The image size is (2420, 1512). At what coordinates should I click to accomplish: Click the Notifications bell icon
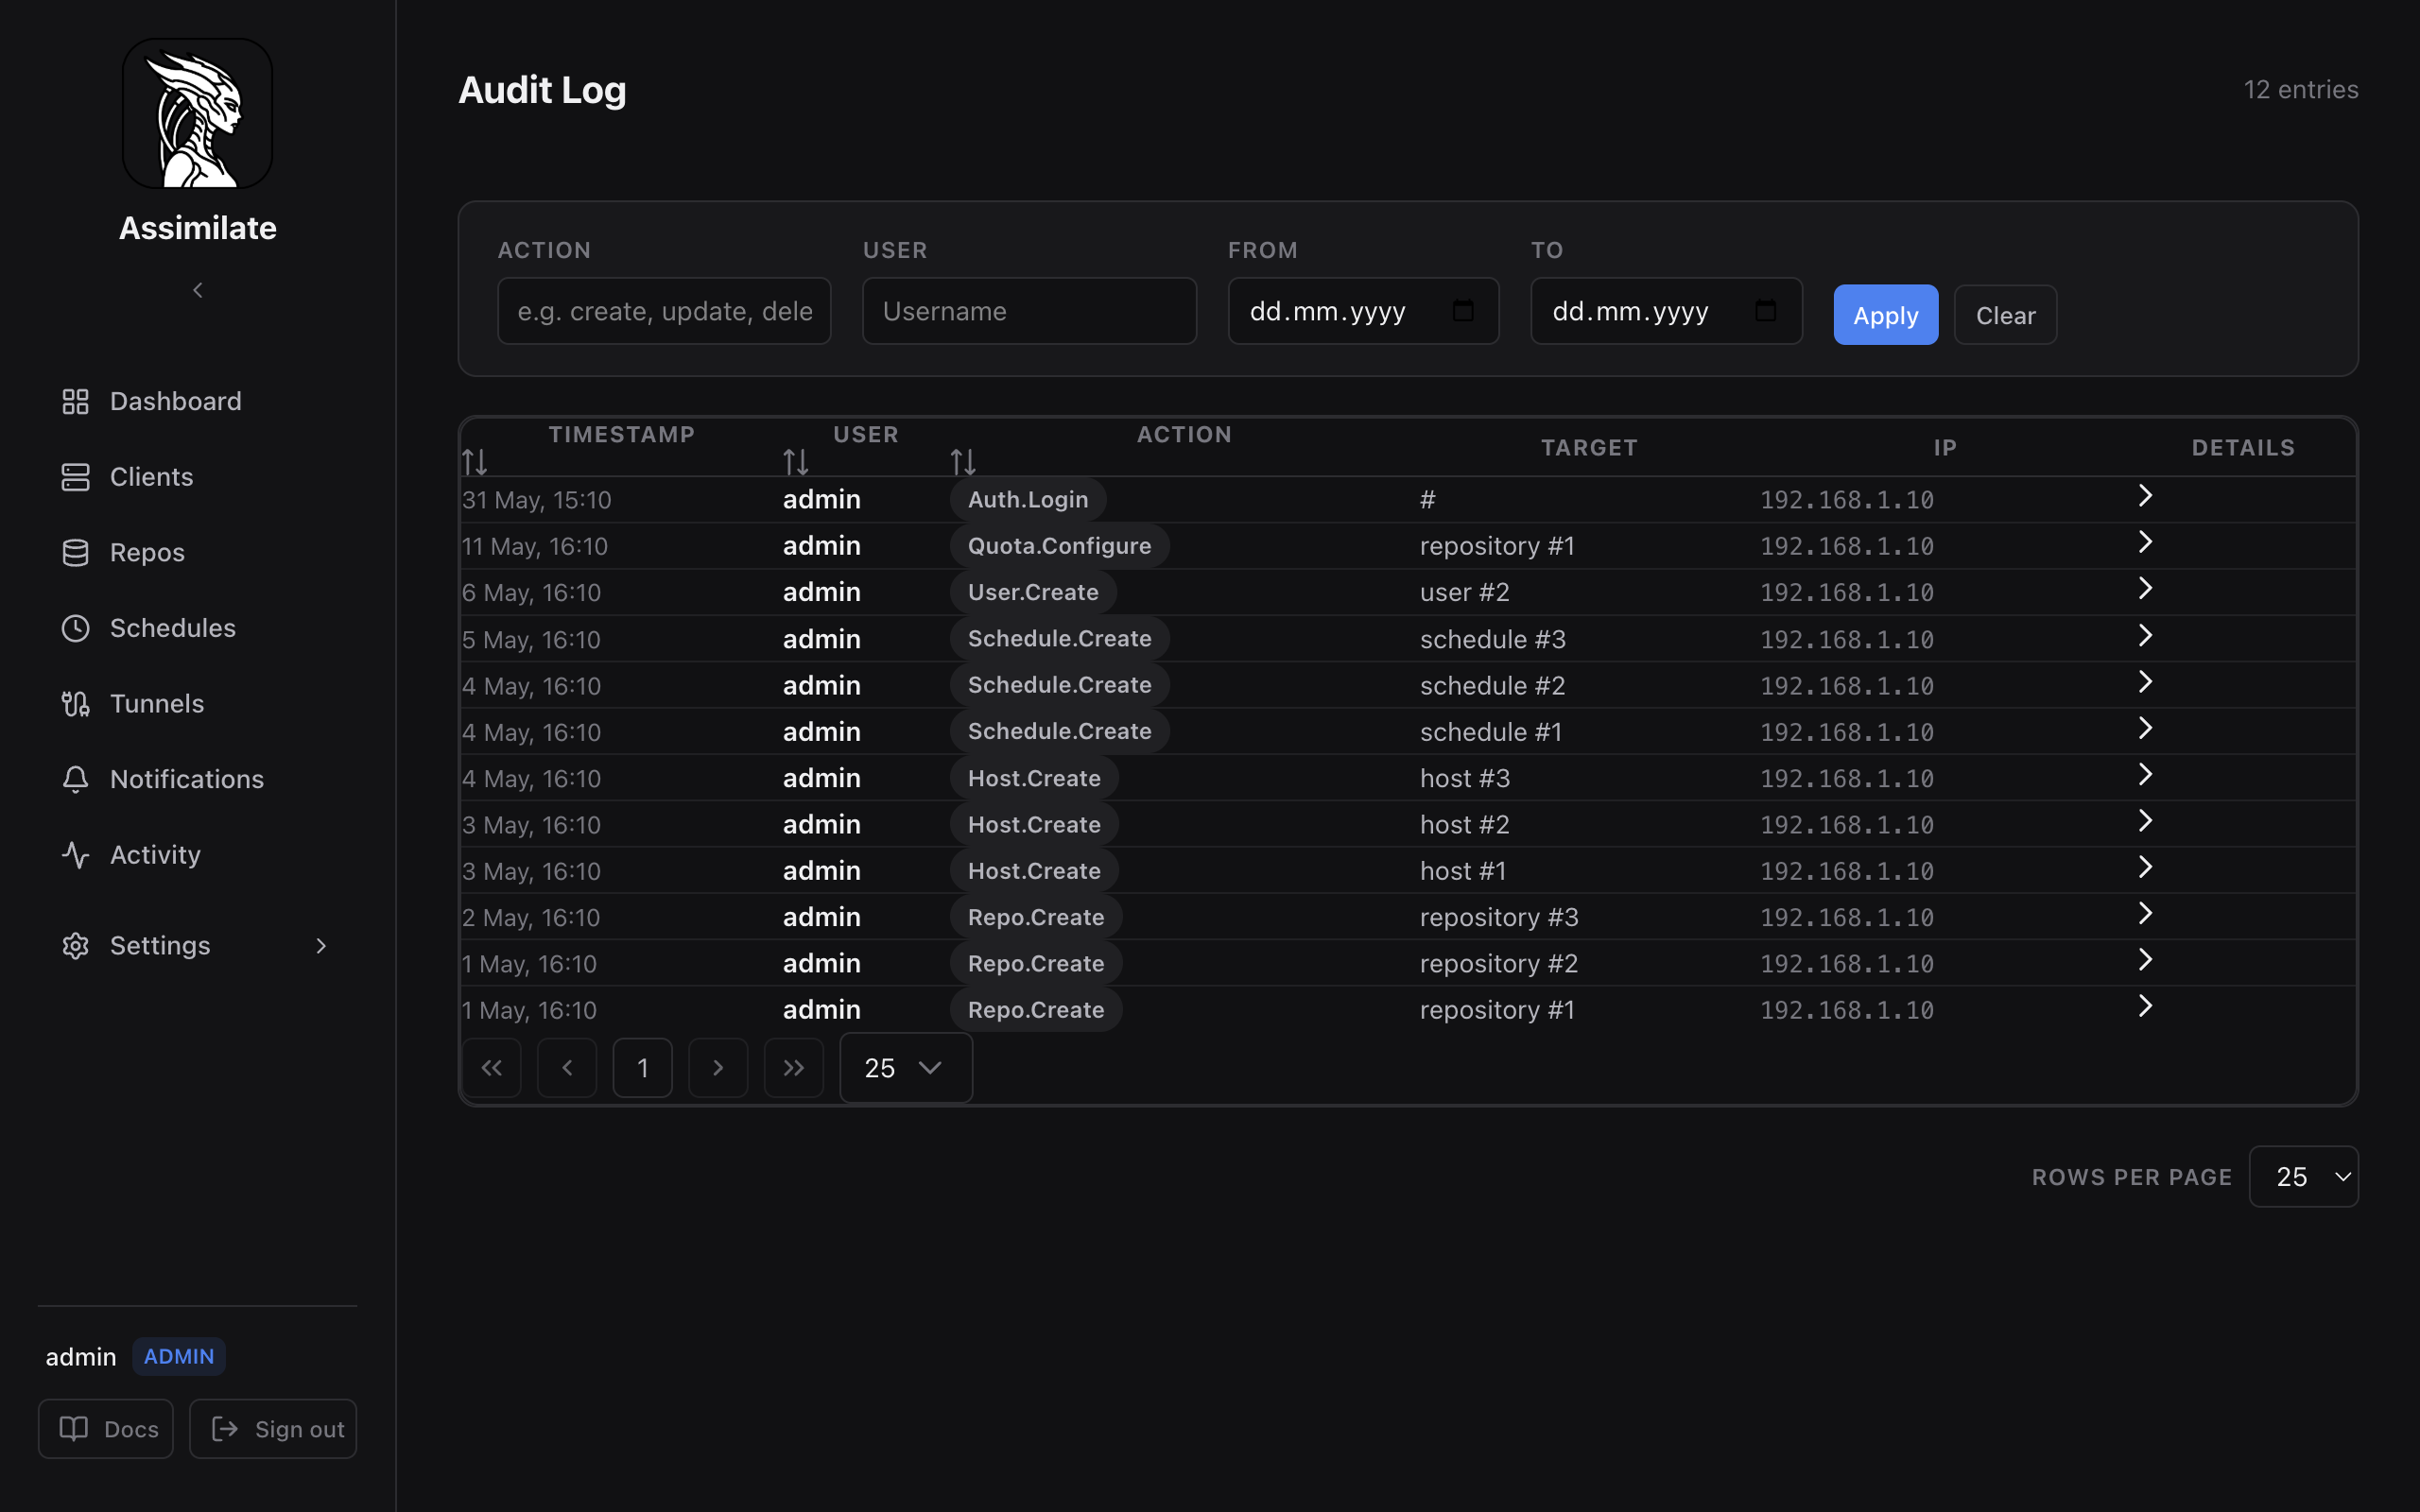[x=75, y=779]
